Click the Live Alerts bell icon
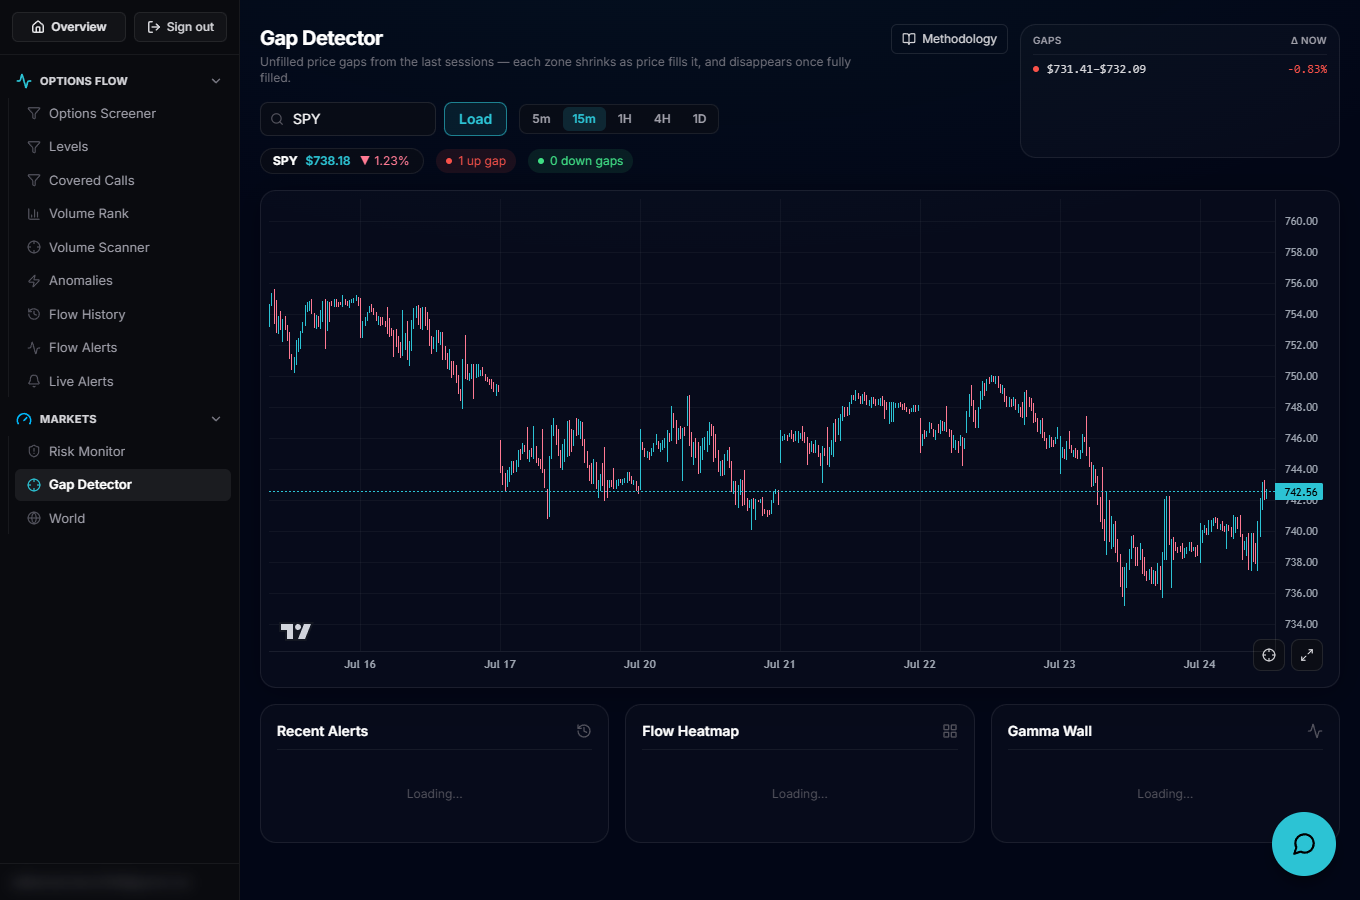 tap(34, 382)
